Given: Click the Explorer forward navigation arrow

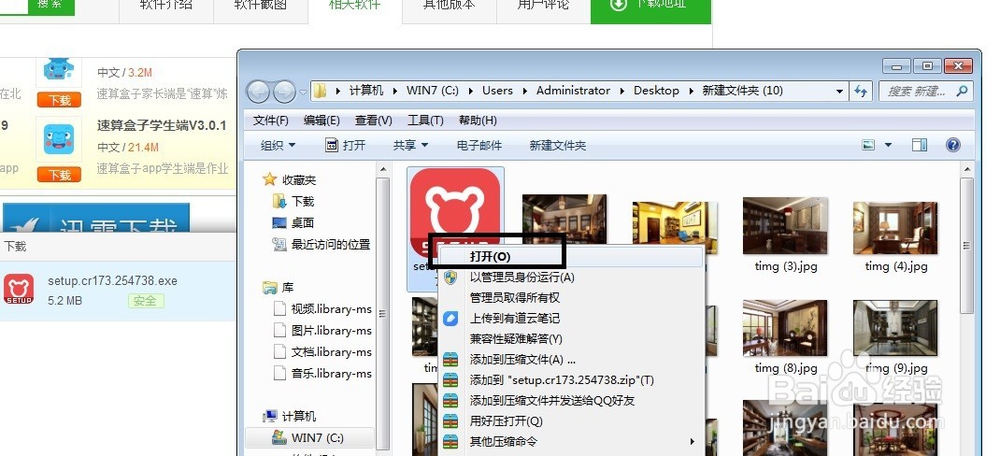Looking at the screenshot, I should click(x=284, y=92).
